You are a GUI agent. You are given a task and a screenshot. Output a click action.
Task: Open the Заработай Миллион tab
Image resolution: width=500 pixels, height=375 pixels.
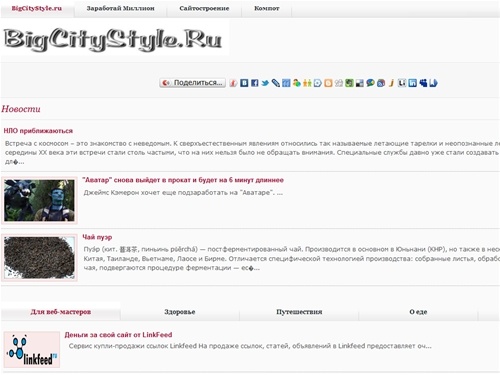tap(120, 9)
